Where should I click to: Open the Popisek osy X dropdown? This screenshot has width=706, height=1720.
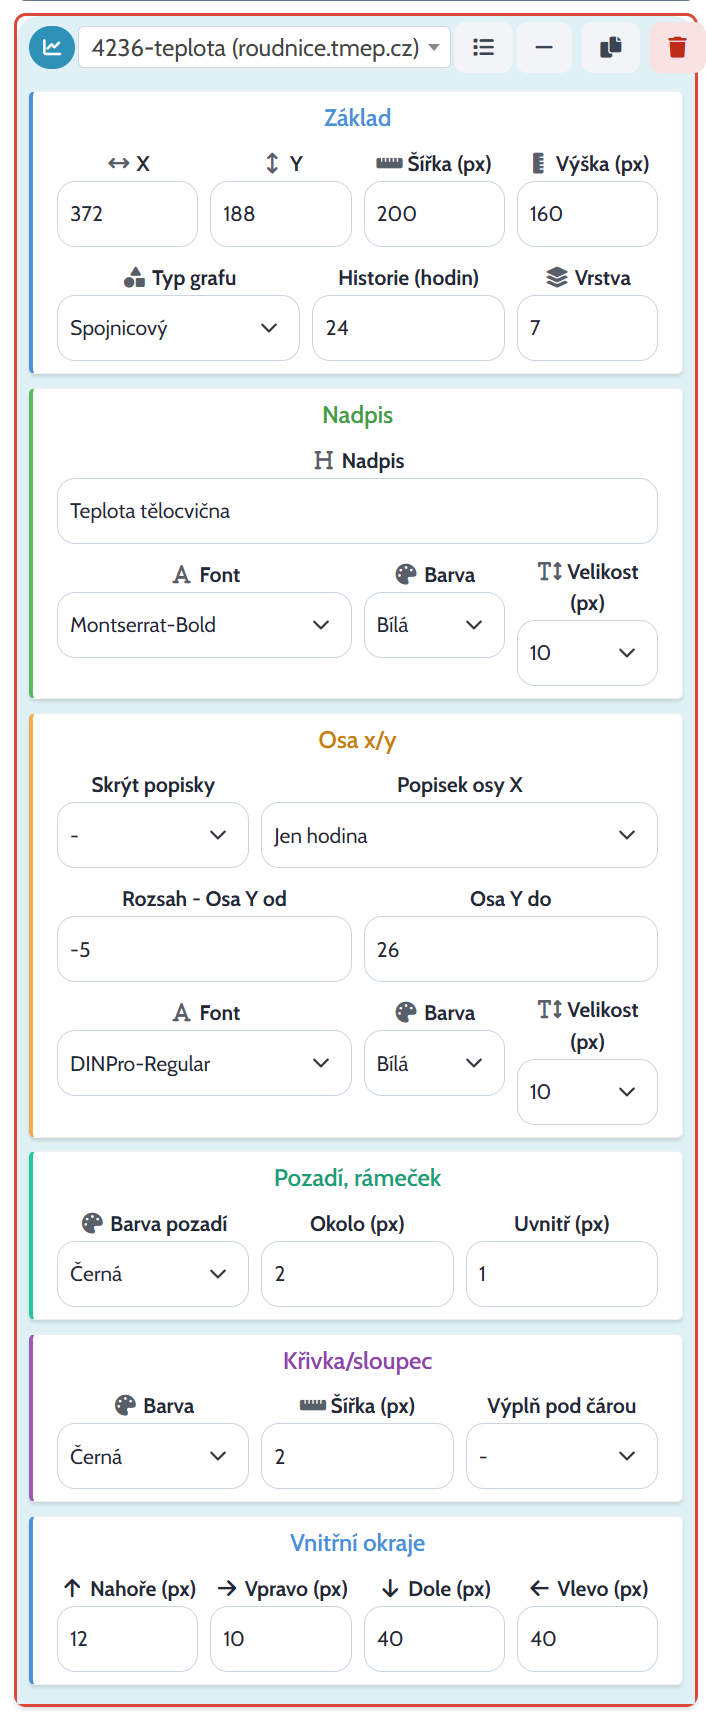459,835
